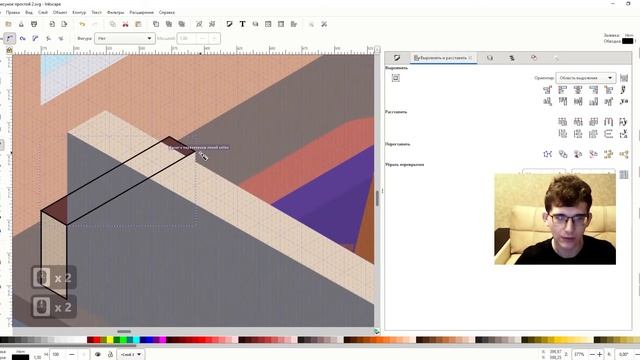Distribute top edges equidistantly
Image resolution: width=640 pixels, height=360 pixels.
coord(562,133)
